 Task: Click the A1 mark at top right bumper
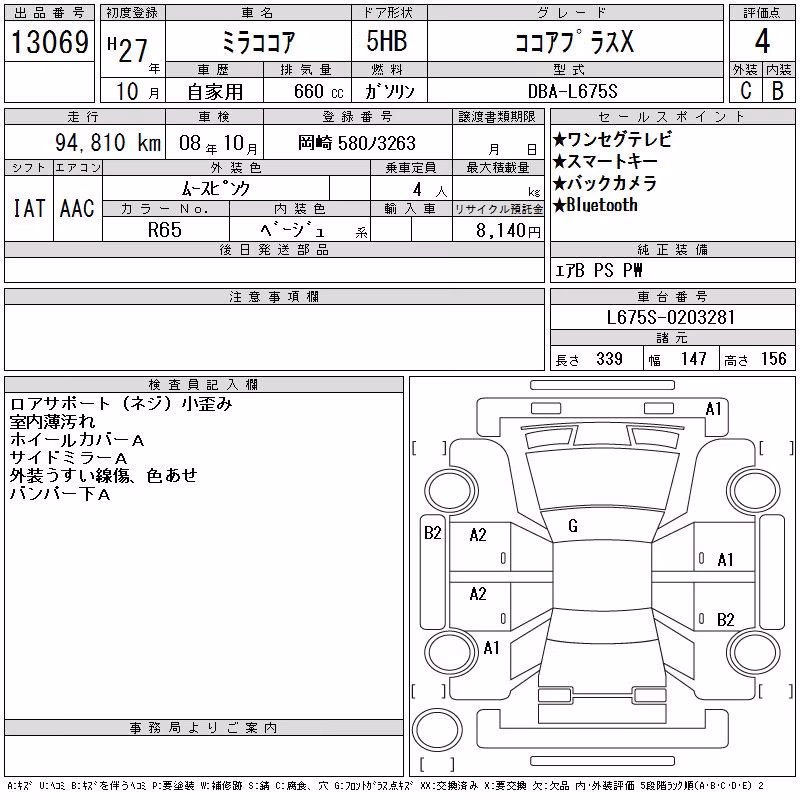pos(713,409)
